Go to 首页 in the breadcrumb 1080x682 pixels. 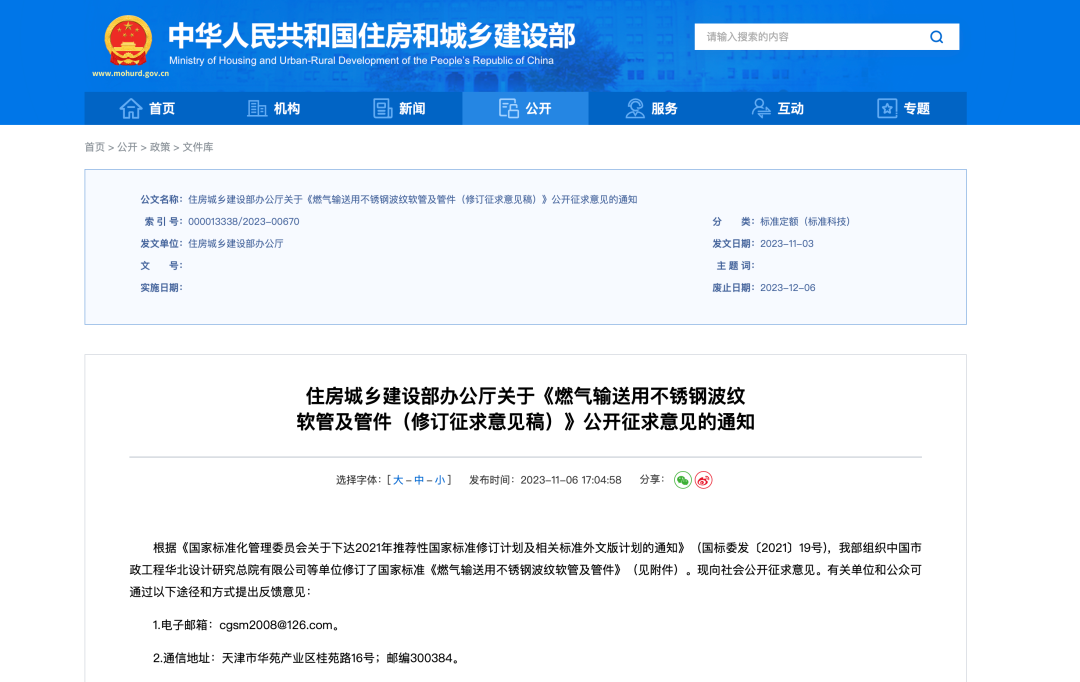[94, 147]
